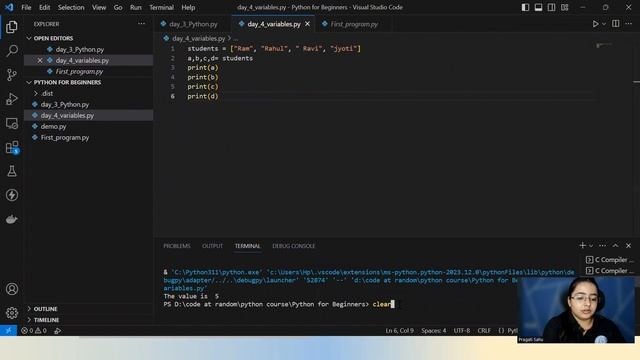Open the run button dropdown arrow
This screenshot has width=640, height=360.
pyautogui.click(x=604, y=24)
